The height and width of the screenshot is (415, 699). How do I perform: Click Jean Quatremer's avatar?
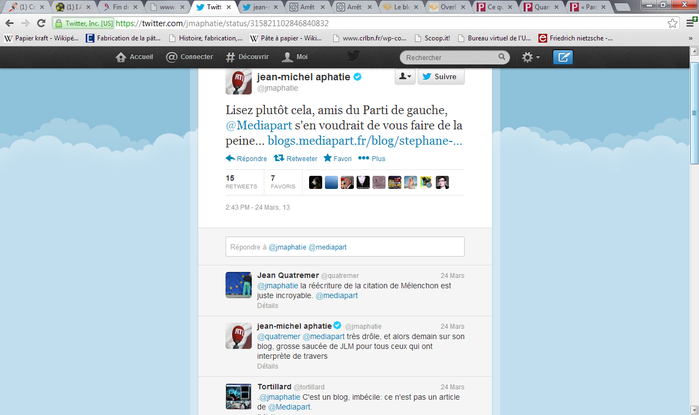(x=238, y=285)
